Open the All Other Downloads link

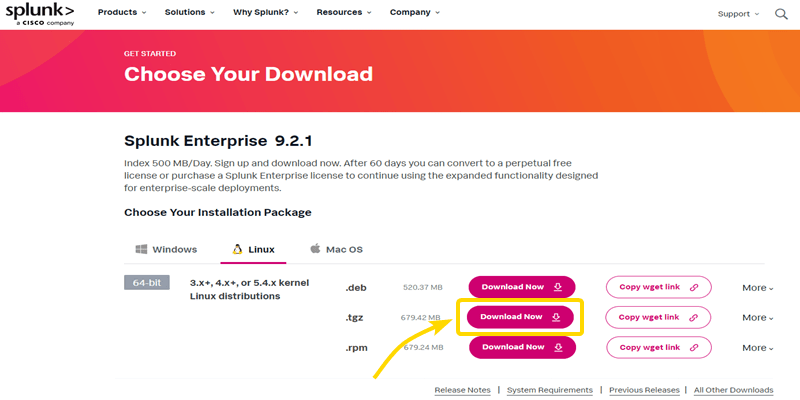[x=733, y=390]
